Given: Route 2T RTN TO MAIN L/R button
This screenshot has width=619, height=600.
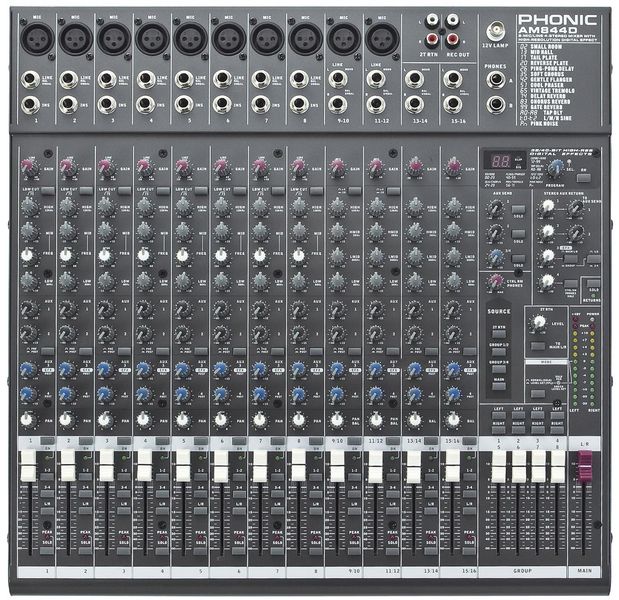Looking at the screenshot, I should pyautogui.click(x=538, y=347).
